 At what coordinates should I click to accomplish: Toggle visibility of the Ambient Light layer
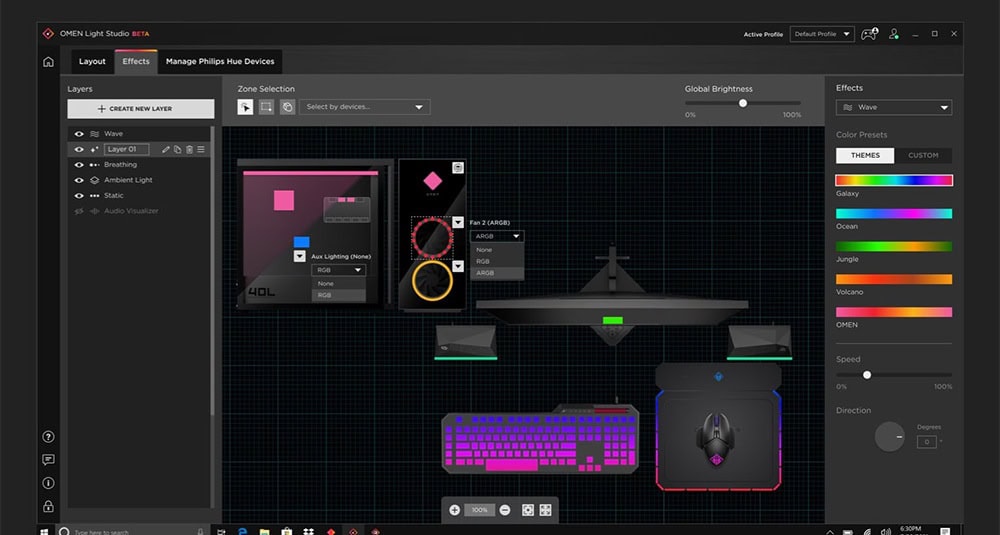(x=79, y=180)
